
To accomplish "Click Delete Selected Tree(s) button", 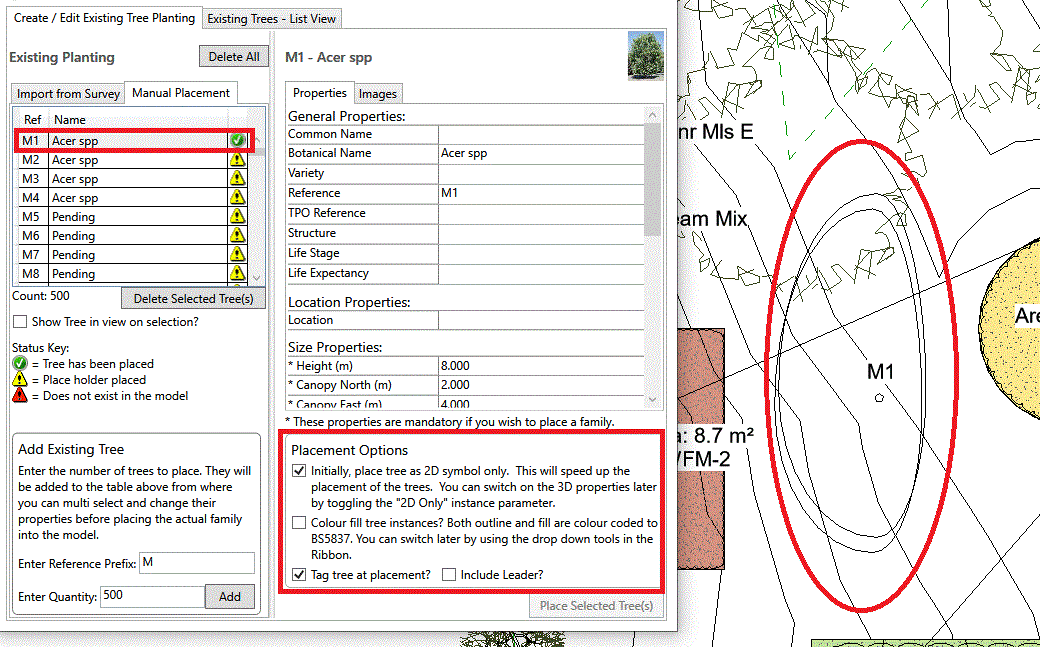I will (x=193, y=298).
